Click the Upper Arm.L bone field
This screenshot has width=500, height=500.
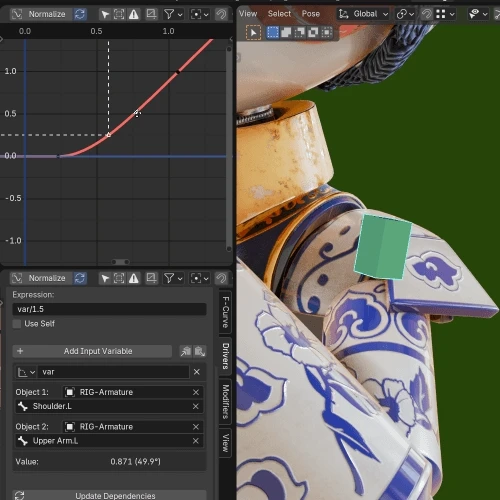(x=109, y=441)
